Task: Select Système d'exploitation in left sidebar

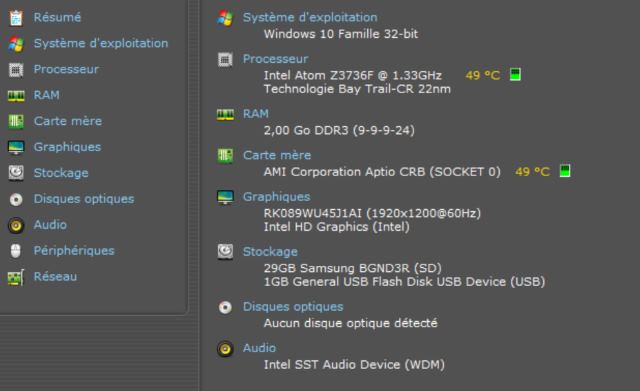Action: [x=100, y=43]
